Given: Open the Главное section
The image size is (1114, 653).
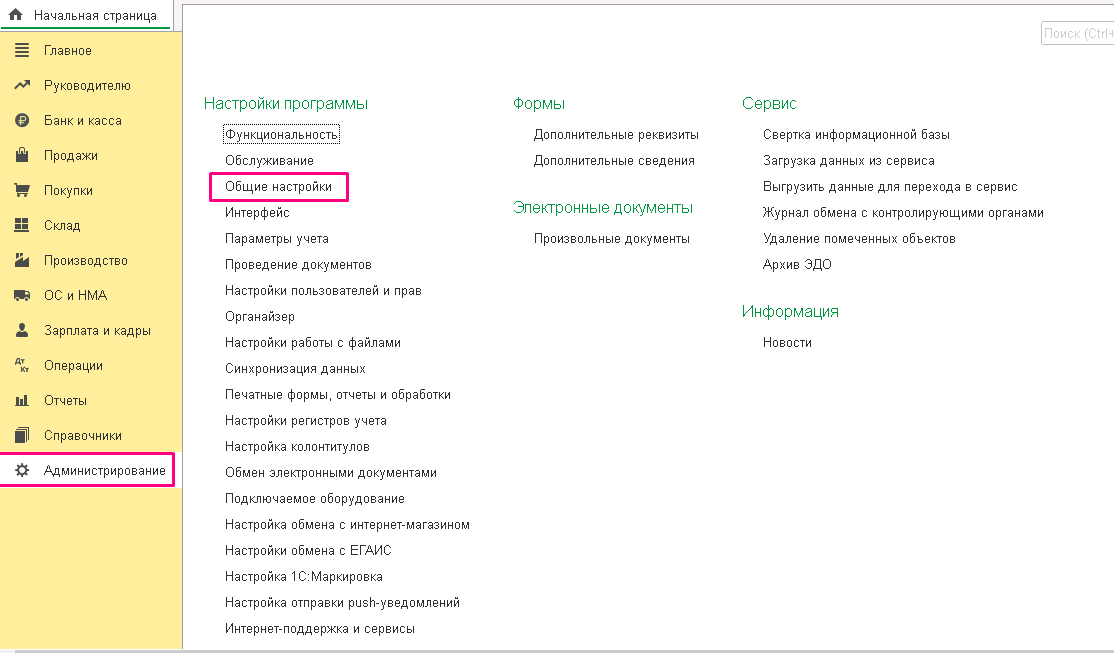Looking at the screenshot, I should pyautogui.click(x=91, y=50).
